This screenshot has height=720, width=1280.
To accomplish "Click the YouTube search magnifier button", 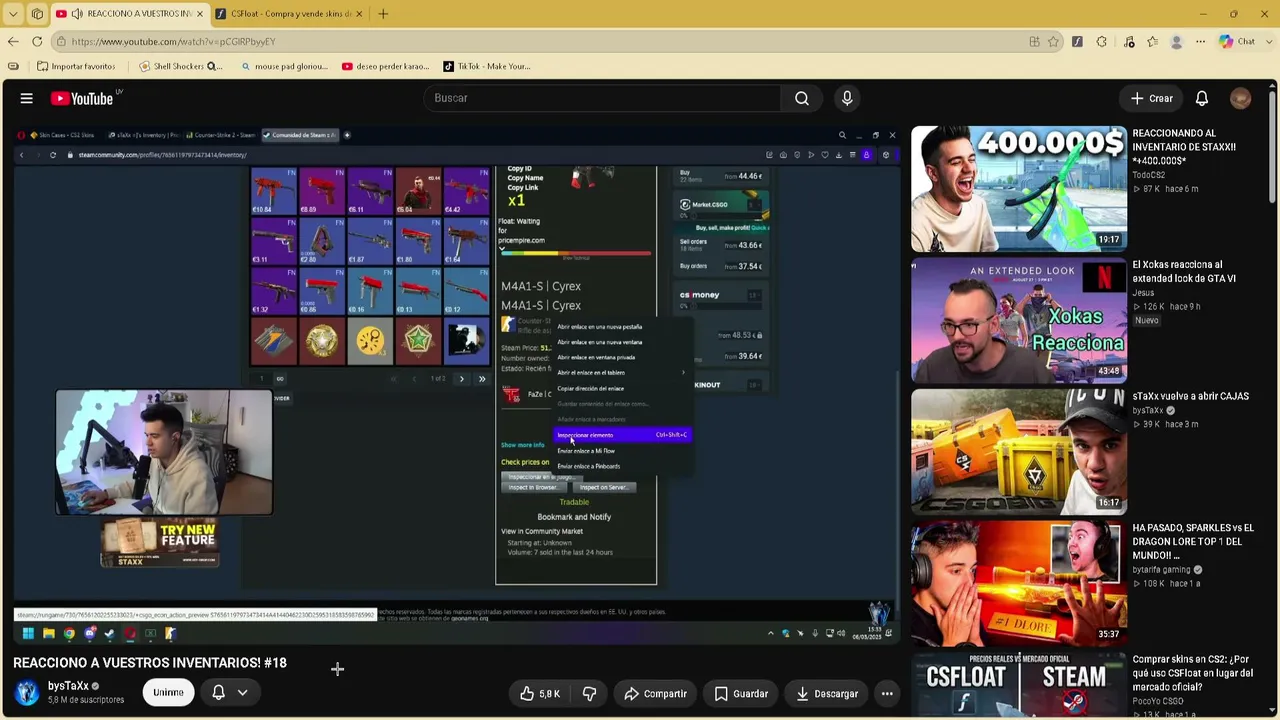I will pyautogui.click(x=802, y=98).
